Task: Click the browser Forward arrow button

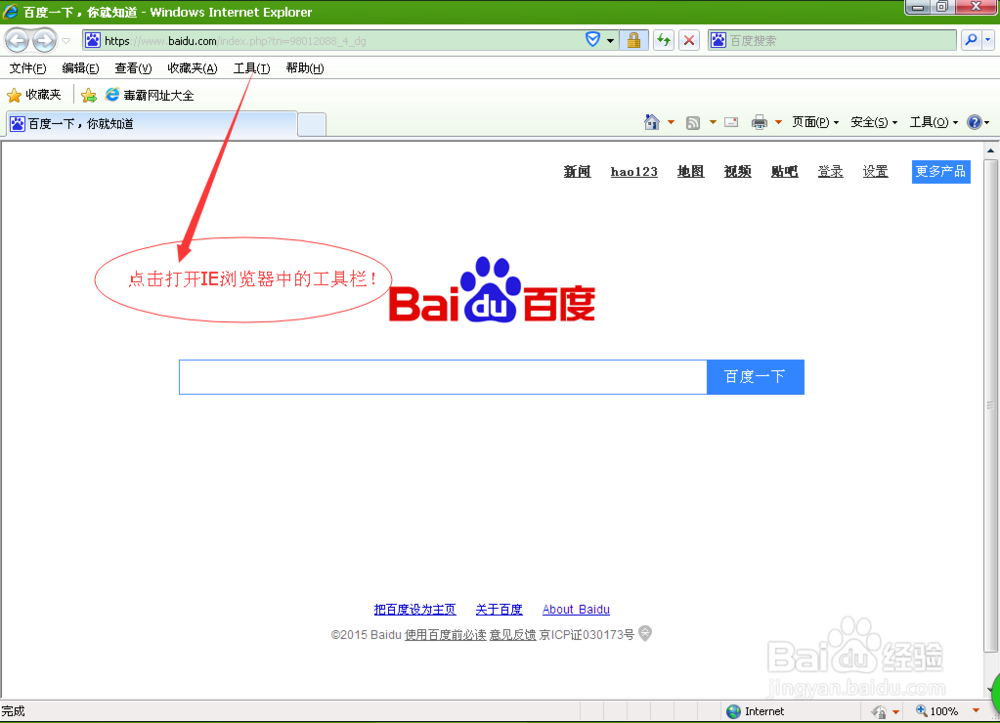Action: 44,41
